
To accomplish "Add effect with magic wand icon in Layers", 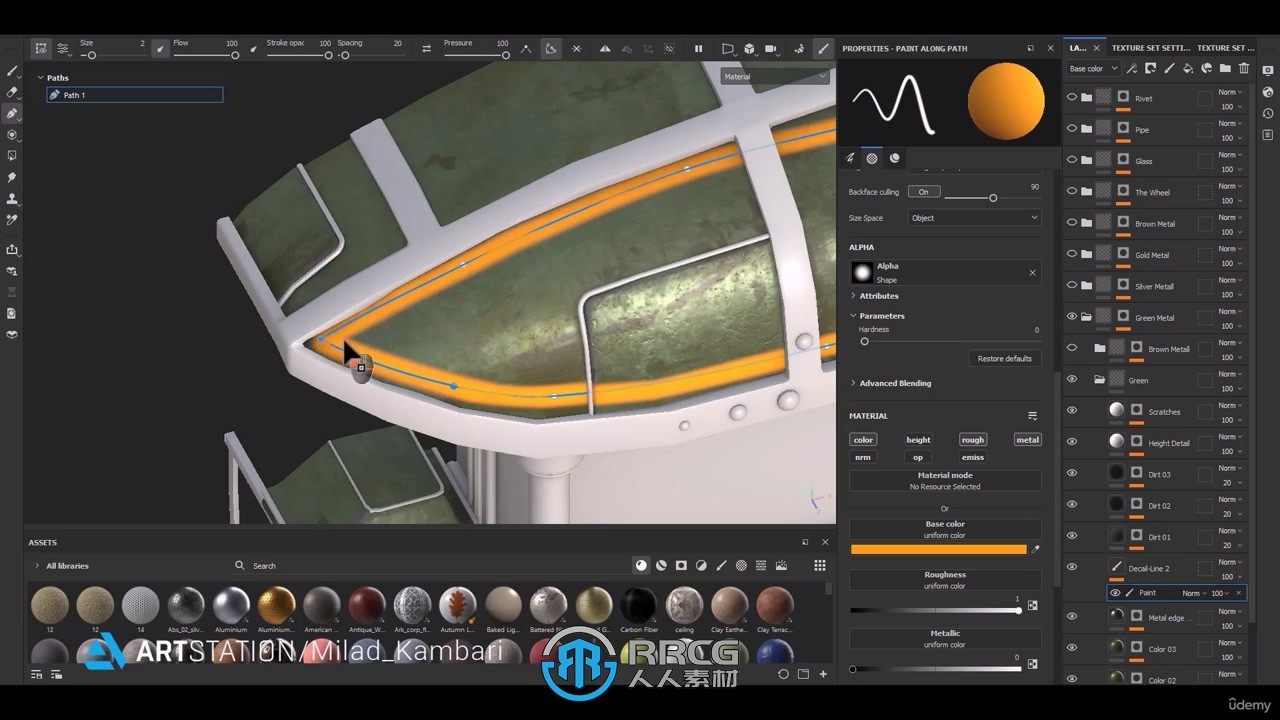I will [1132, 68].
